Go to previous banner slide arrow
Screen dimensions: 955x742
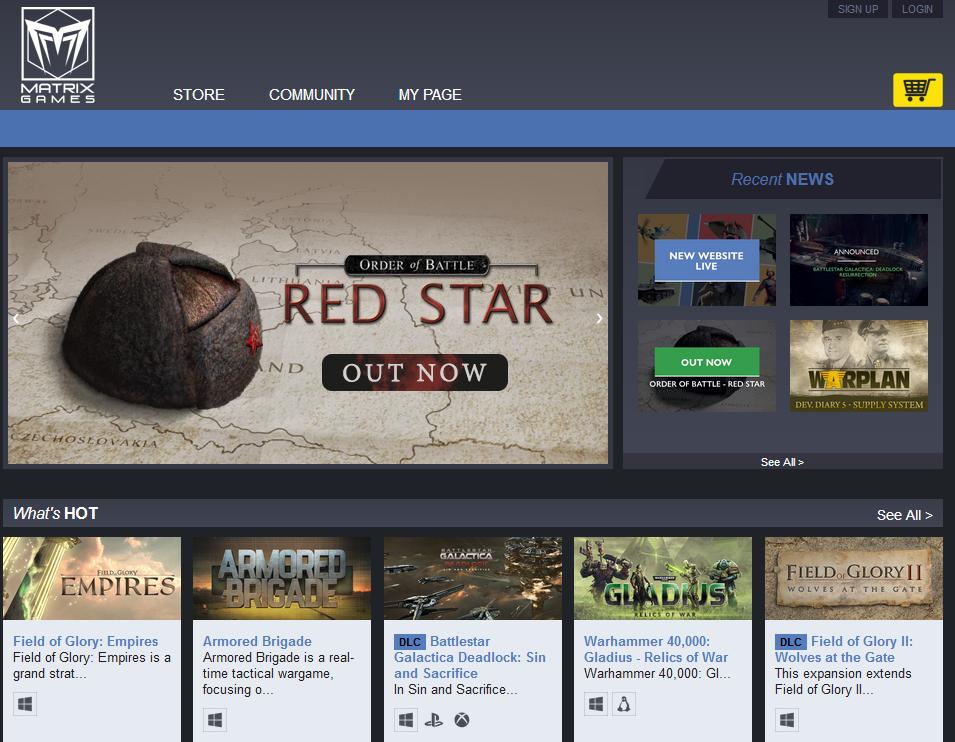coord(16,318)
